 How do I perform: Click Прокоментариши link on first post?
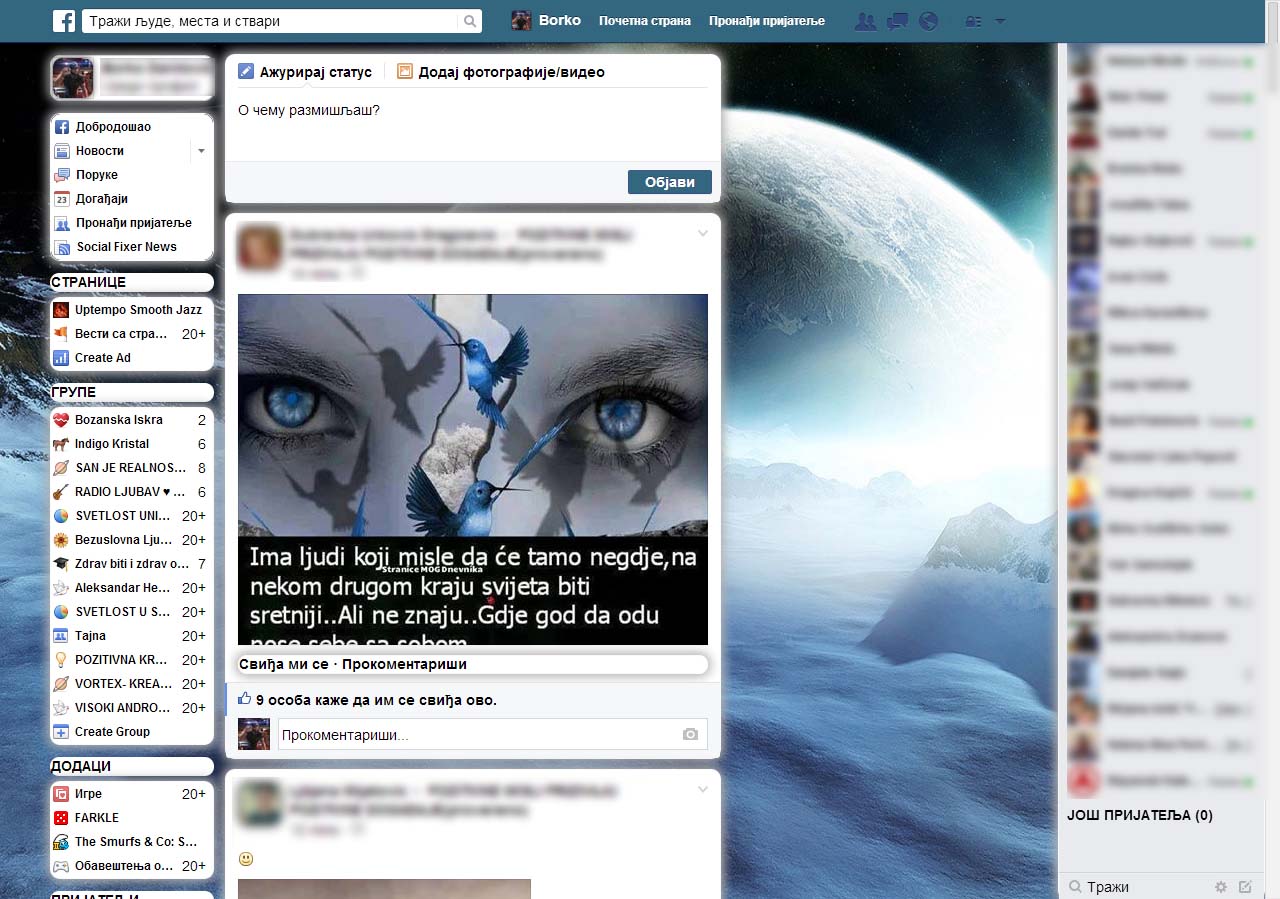[404, 664]
